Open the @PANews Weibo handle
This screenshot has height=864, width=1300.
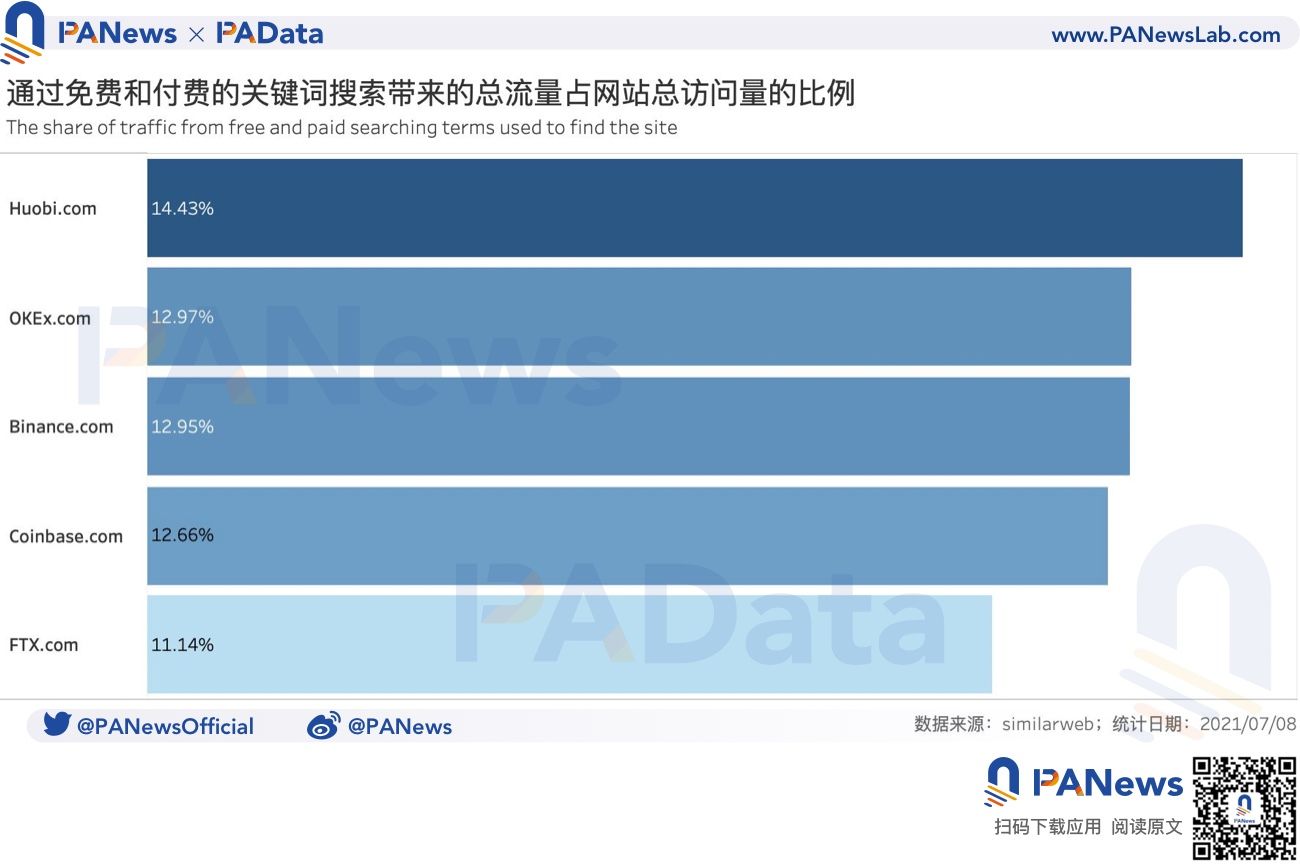[x=399, y=727]
